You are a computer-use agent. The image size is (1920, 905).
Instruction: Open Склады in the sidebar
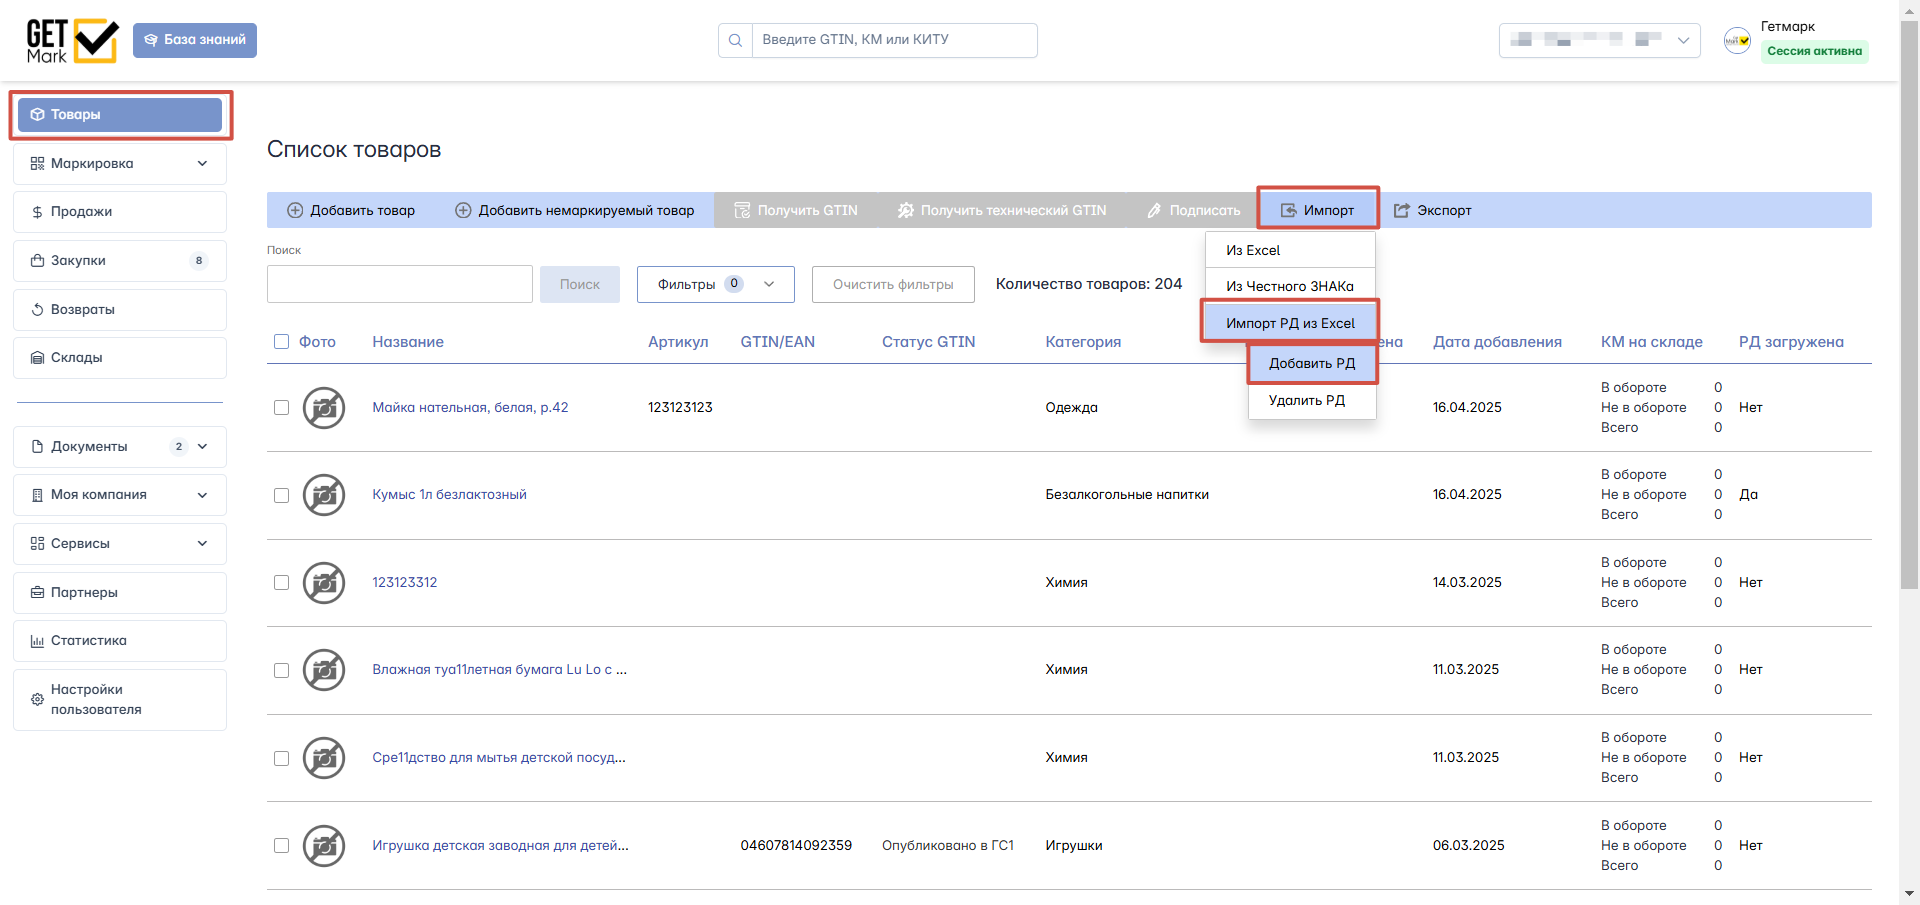tap(120, 358)
